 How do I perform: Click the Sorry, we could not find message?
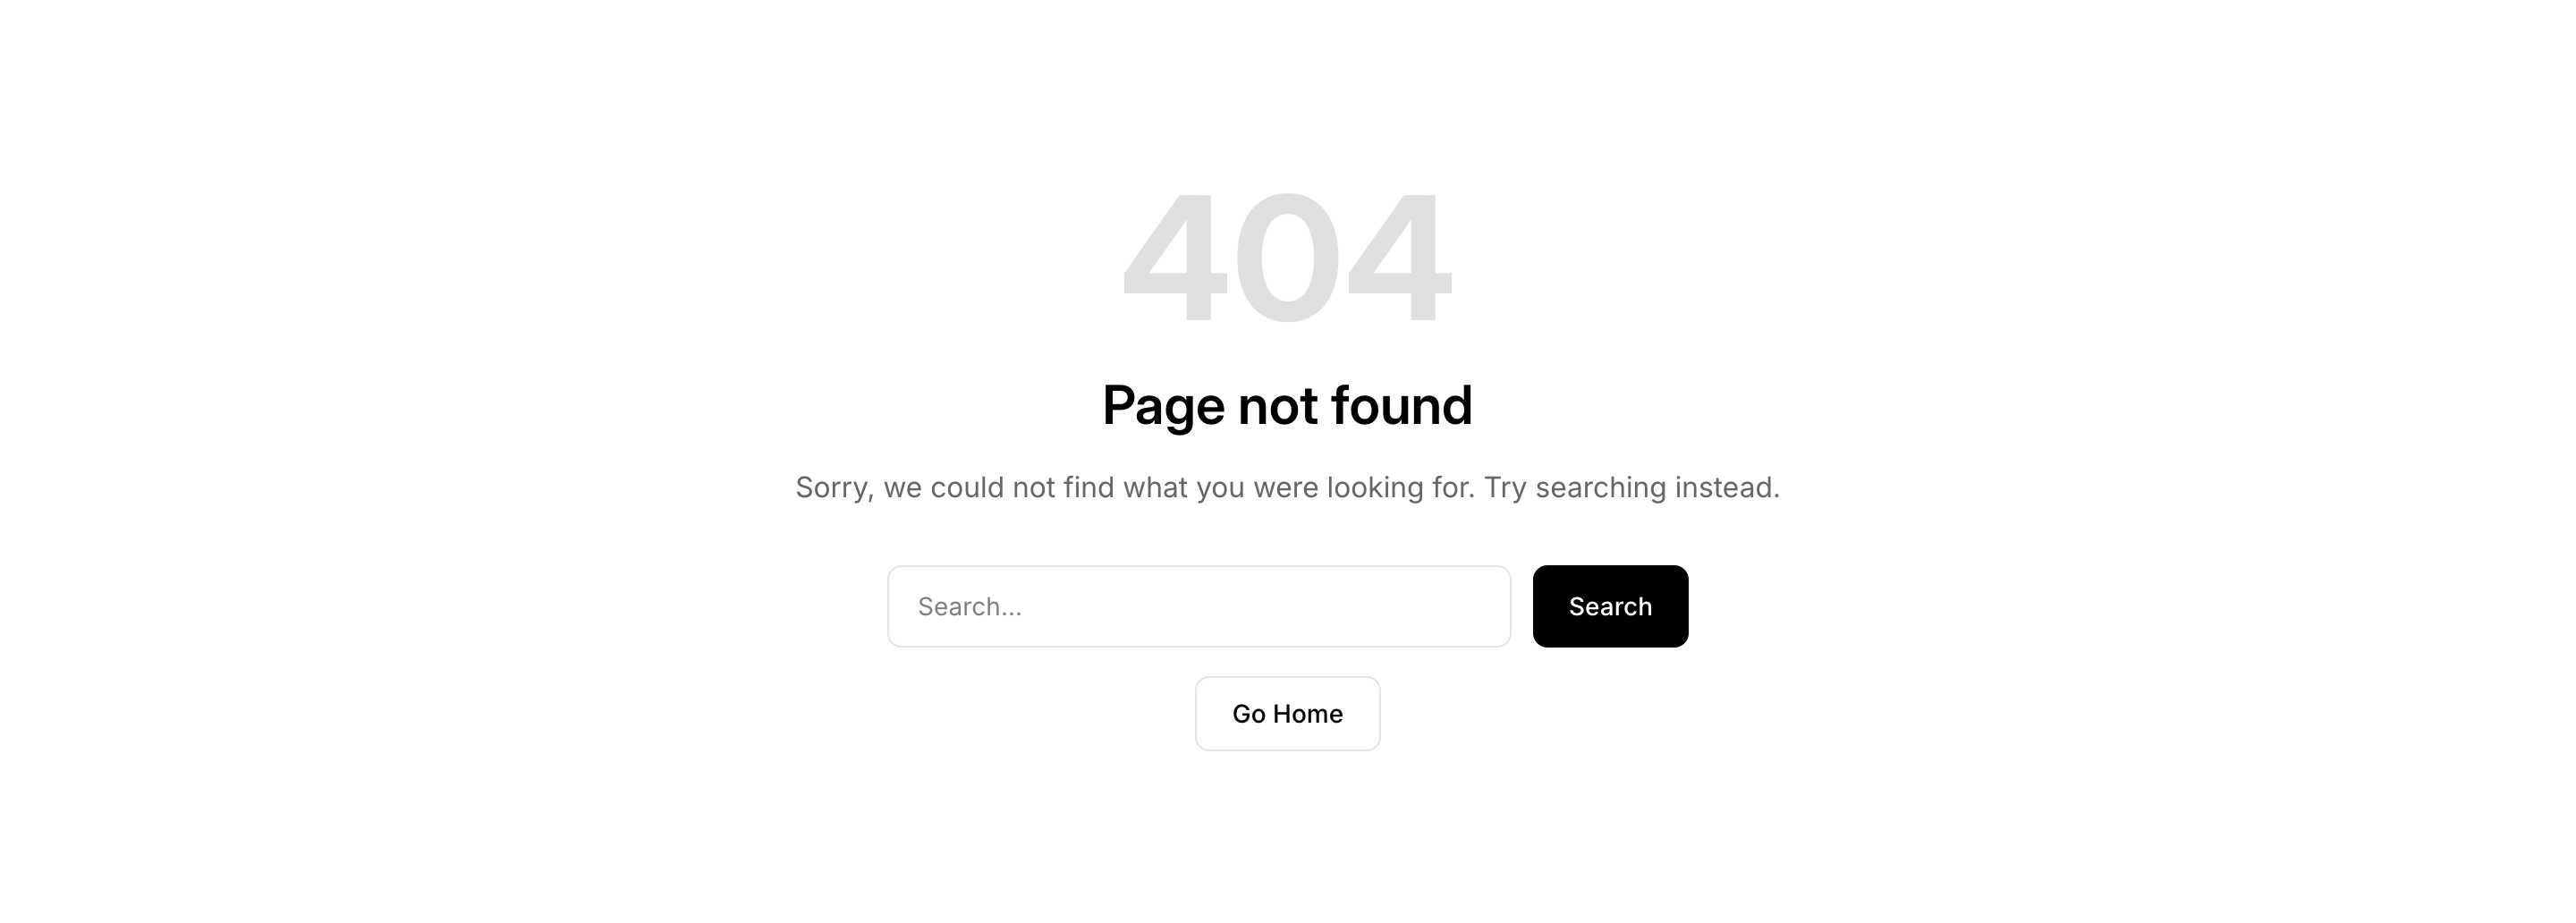[x=1287, y=488]
